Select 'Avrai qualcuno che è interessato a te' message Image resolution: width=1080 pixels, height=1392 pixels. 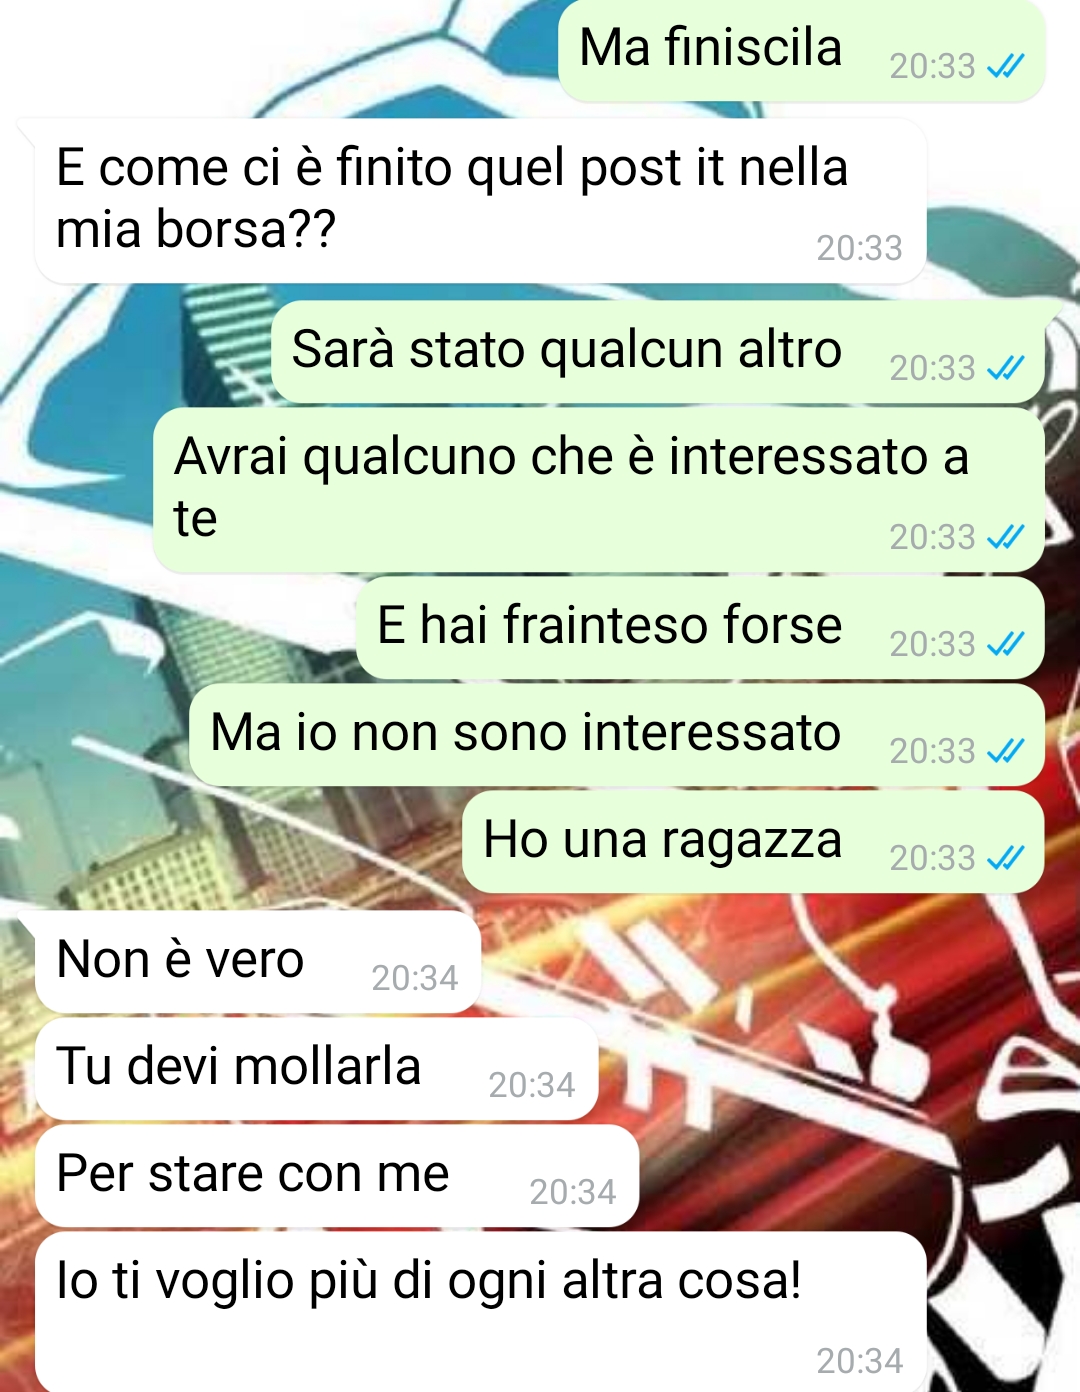tap(599, 490)
